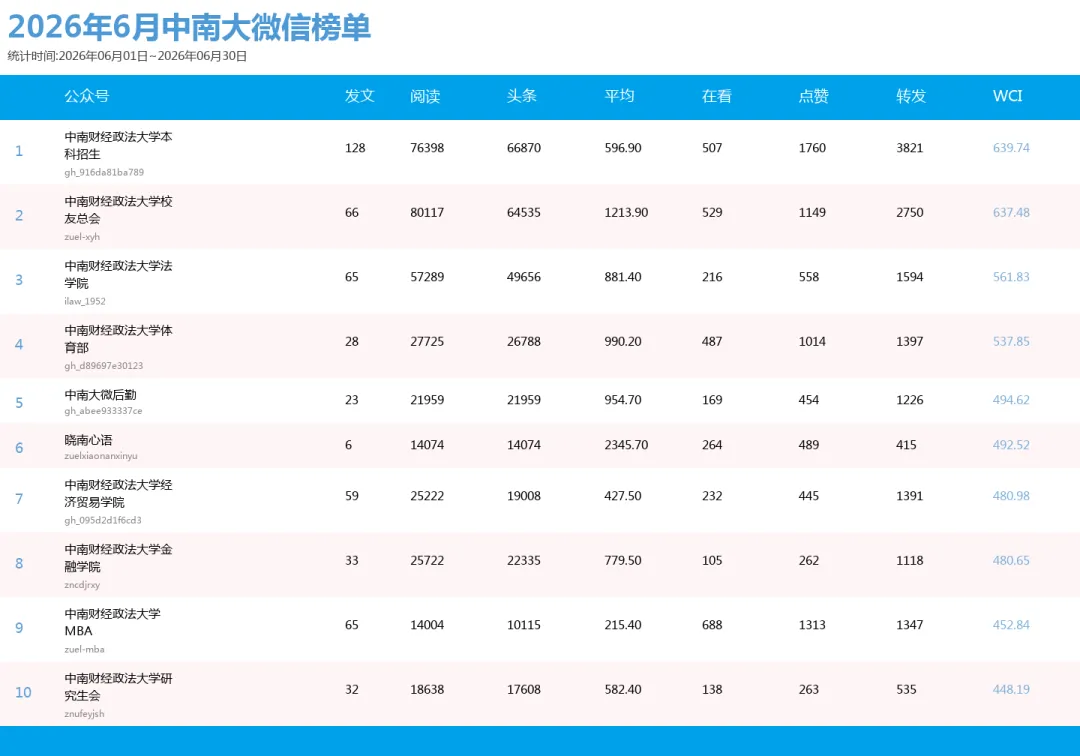
Task: Click account ID zuelxiaonanxinyu
Action: pyautogui.click(x=101, y=456)
